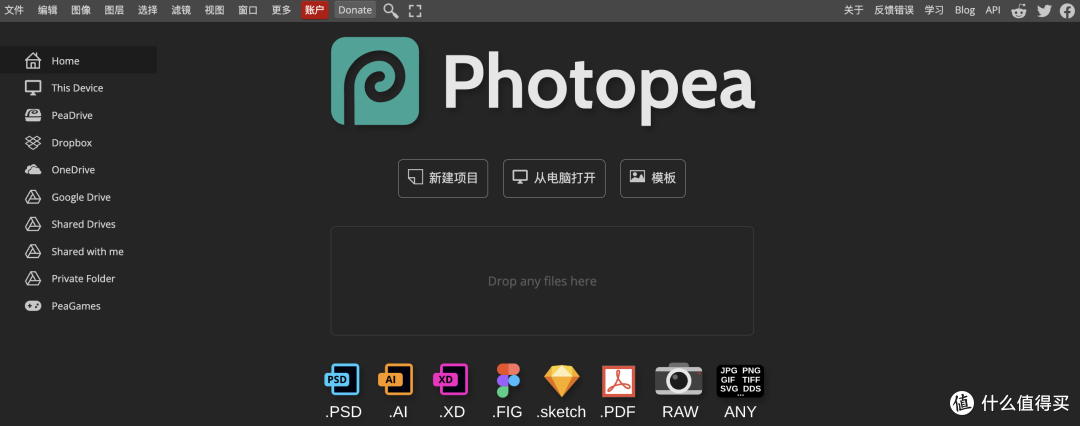Click the Google Drive triangle icon
This screenshot has width=1080, height=426.
tap(33, 197)
